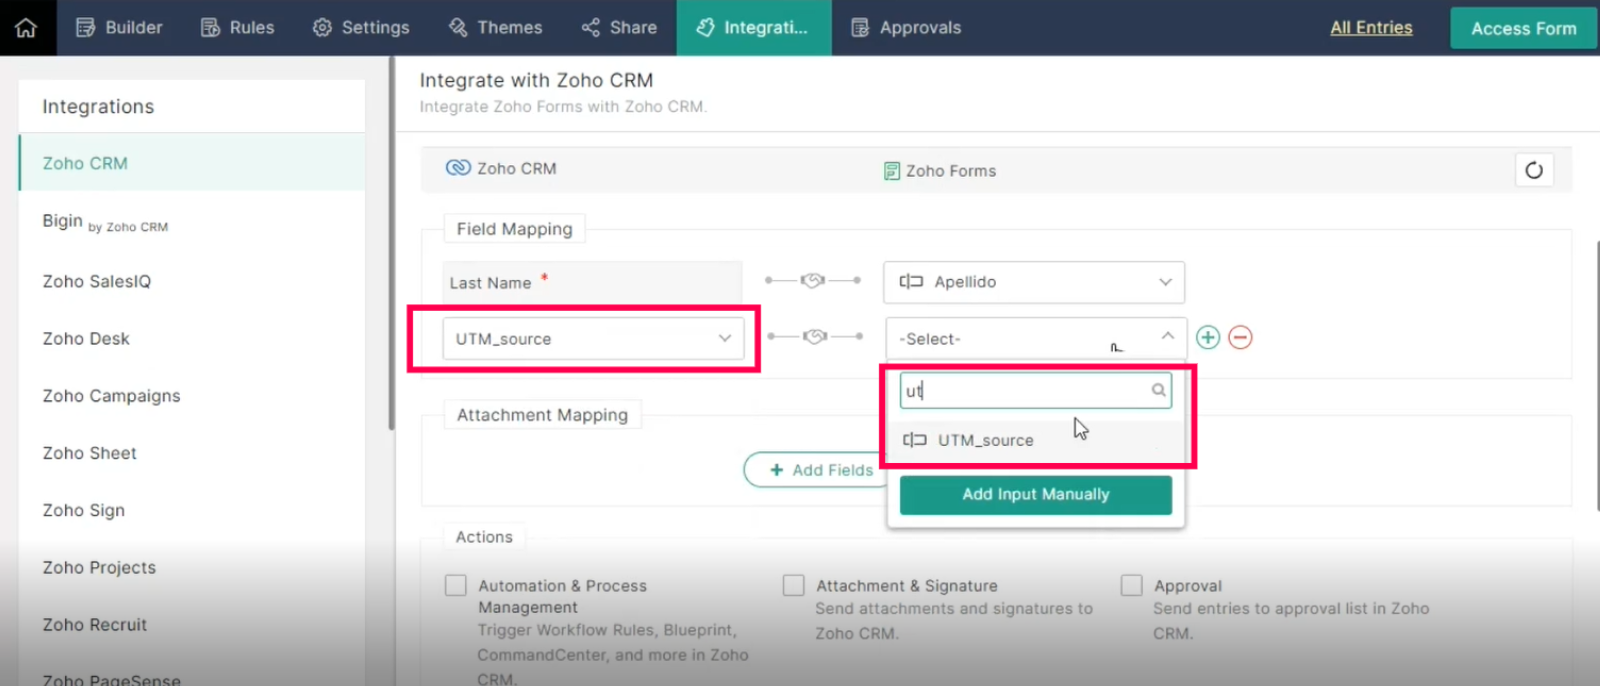
Task: Choose UTM_source option in dropdown list
Action: (x=1036, y=440)
